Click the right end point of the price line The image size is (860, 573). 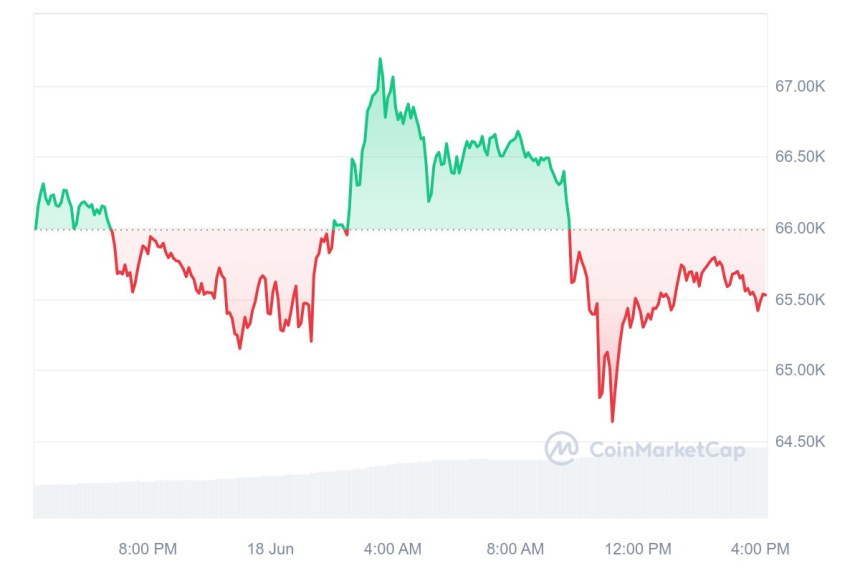[x=766, y=294]
